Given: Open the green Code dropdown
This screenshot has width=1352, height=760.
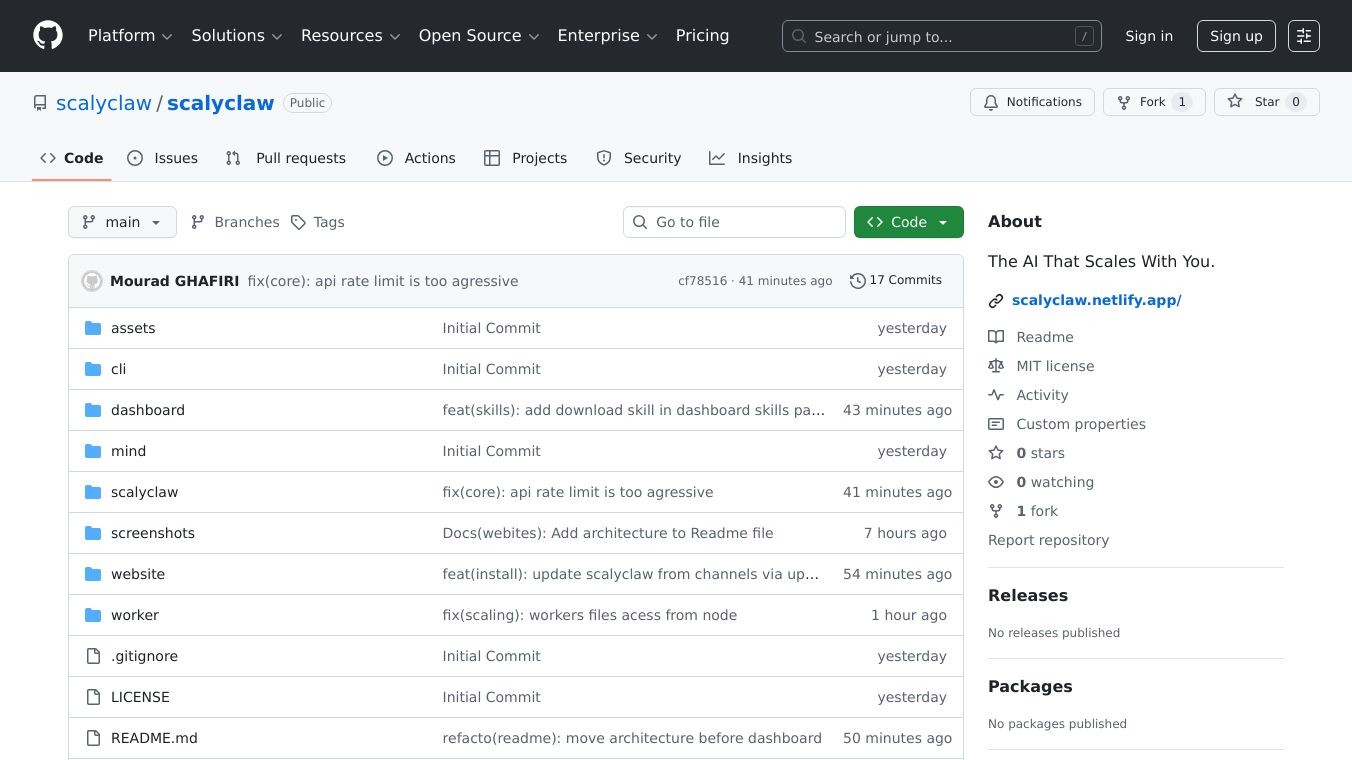Looking at the screenshot, I should coord(908,222).
